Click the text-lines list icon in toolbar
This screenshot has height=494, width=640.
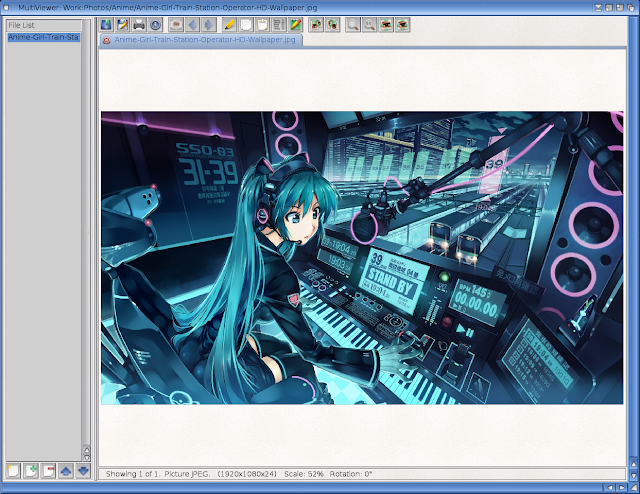tap(279, 25)
